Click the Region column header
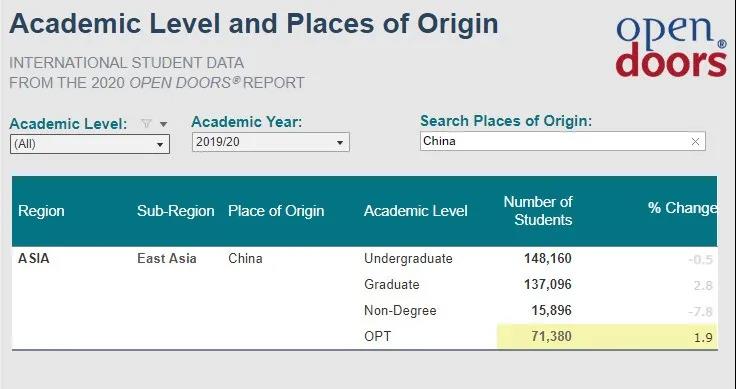Viewport: 736px width, 389px height. [x=41, y=211]
